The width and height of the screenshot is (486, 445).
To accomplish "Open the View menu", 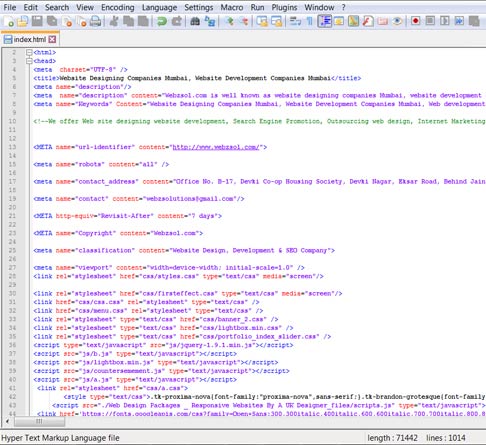I will pos(85,7).
